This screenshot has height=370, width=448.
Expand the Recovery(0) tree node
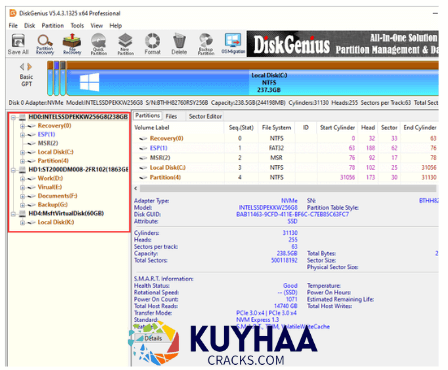22,126
